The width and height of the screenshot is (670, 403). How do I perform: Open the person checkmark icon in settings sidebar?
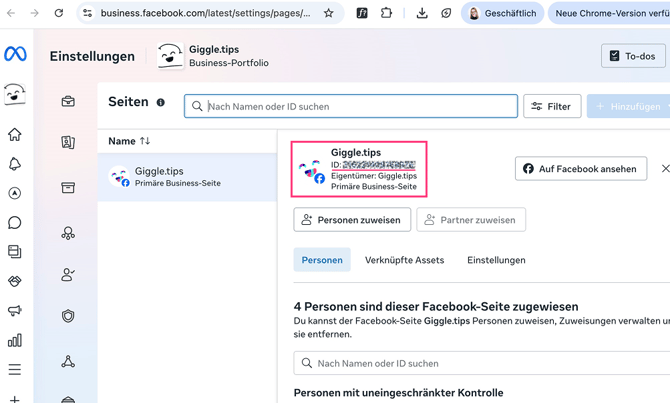click(68, 274)
